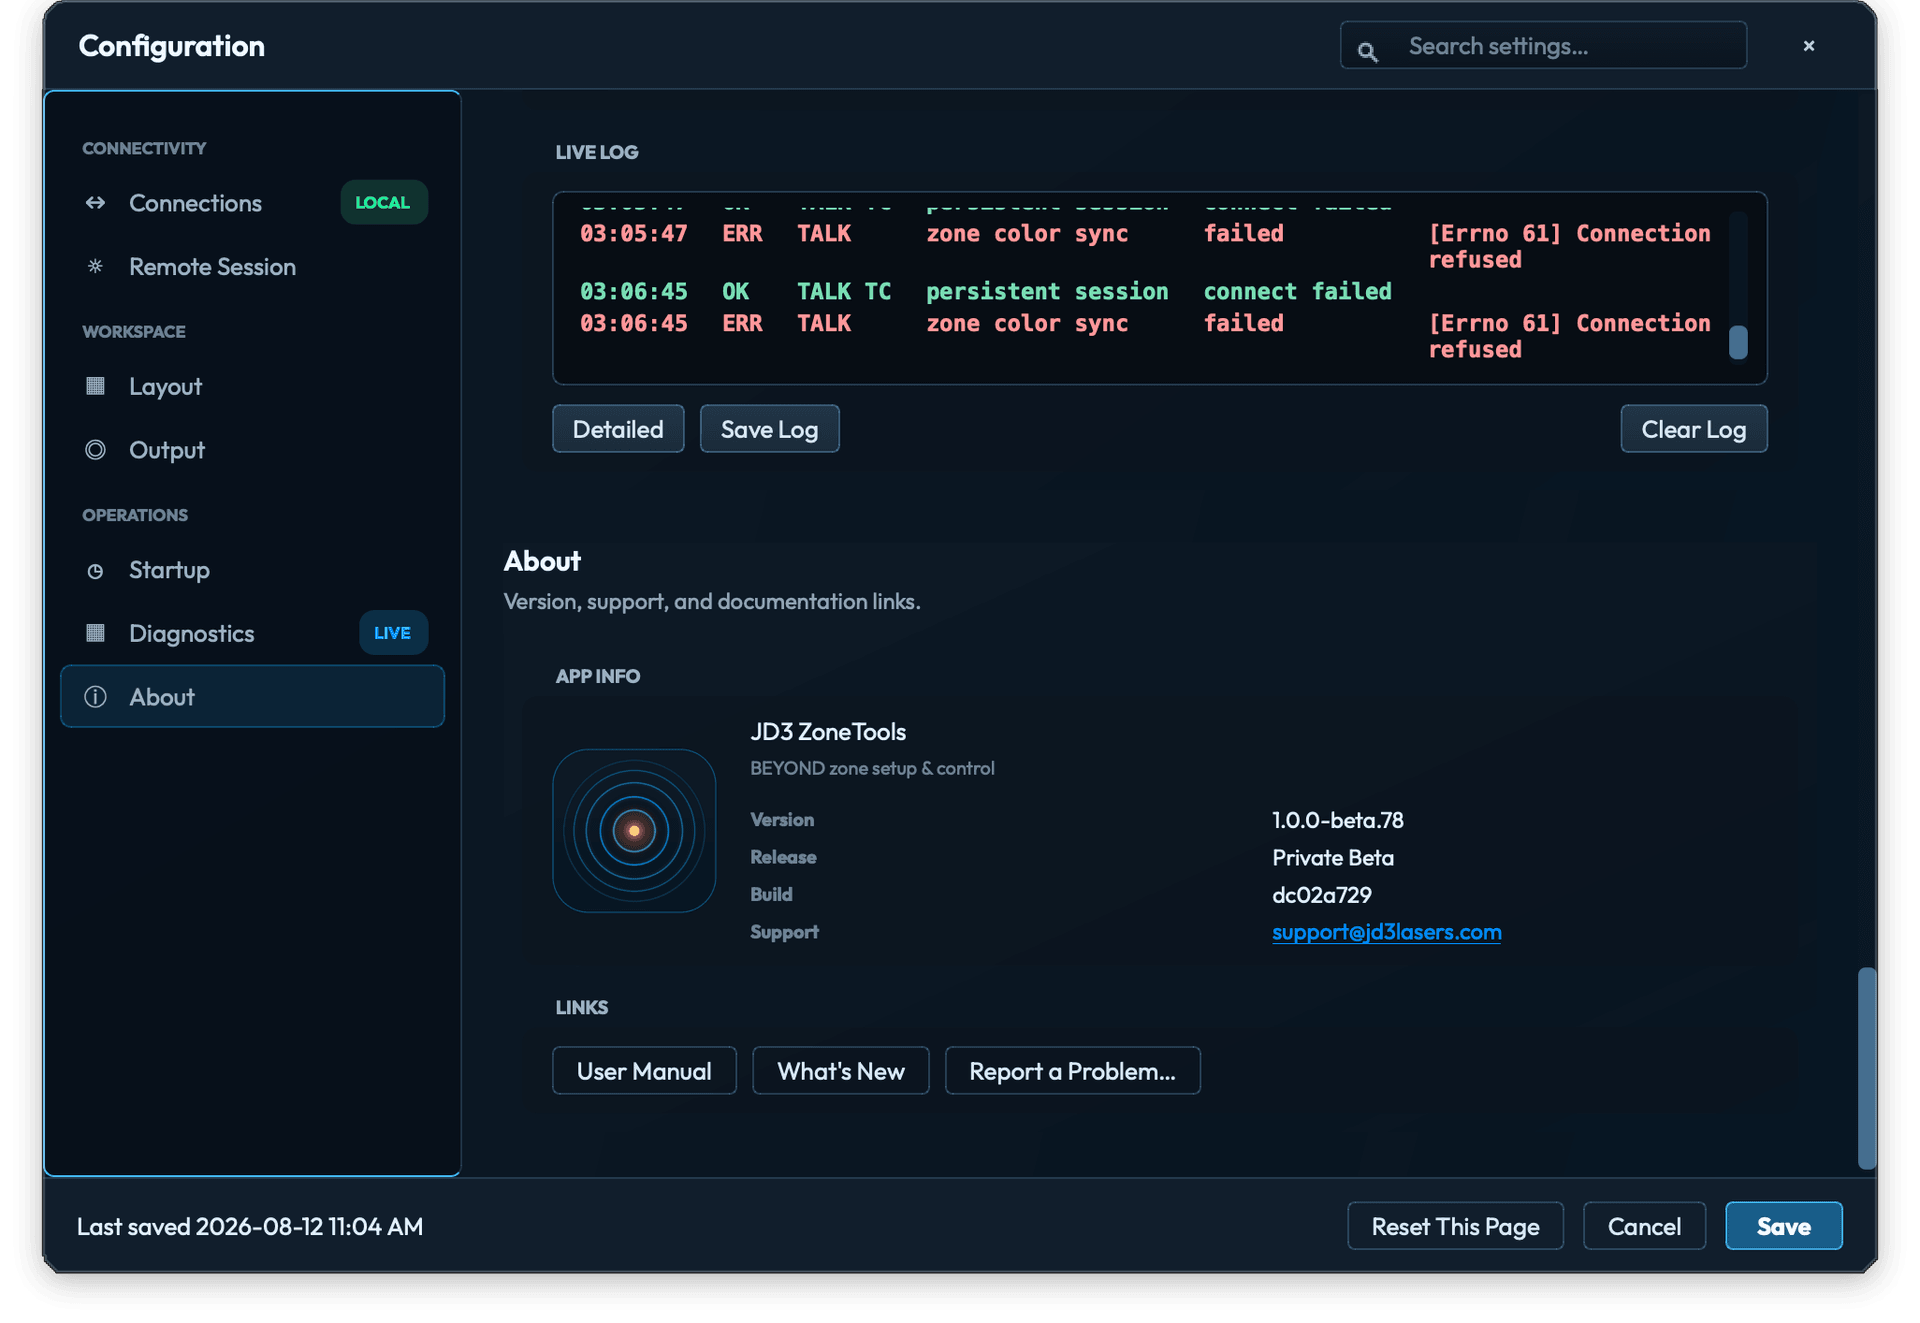
Task: Click the Private Beta release value
Action: coord(1332,858)
